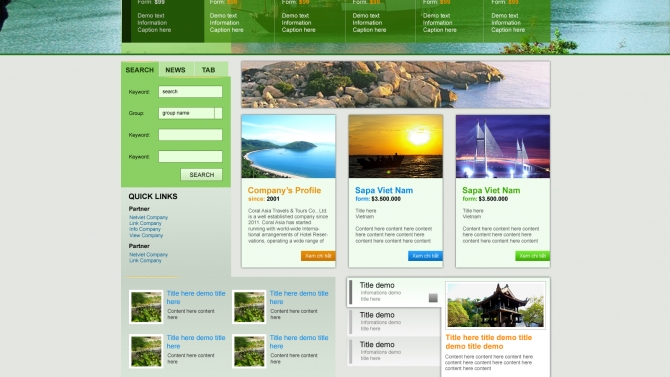Click the 'Link Company' link under second Partner
Viewport: 670px width, 377px height.
point(145,260)
